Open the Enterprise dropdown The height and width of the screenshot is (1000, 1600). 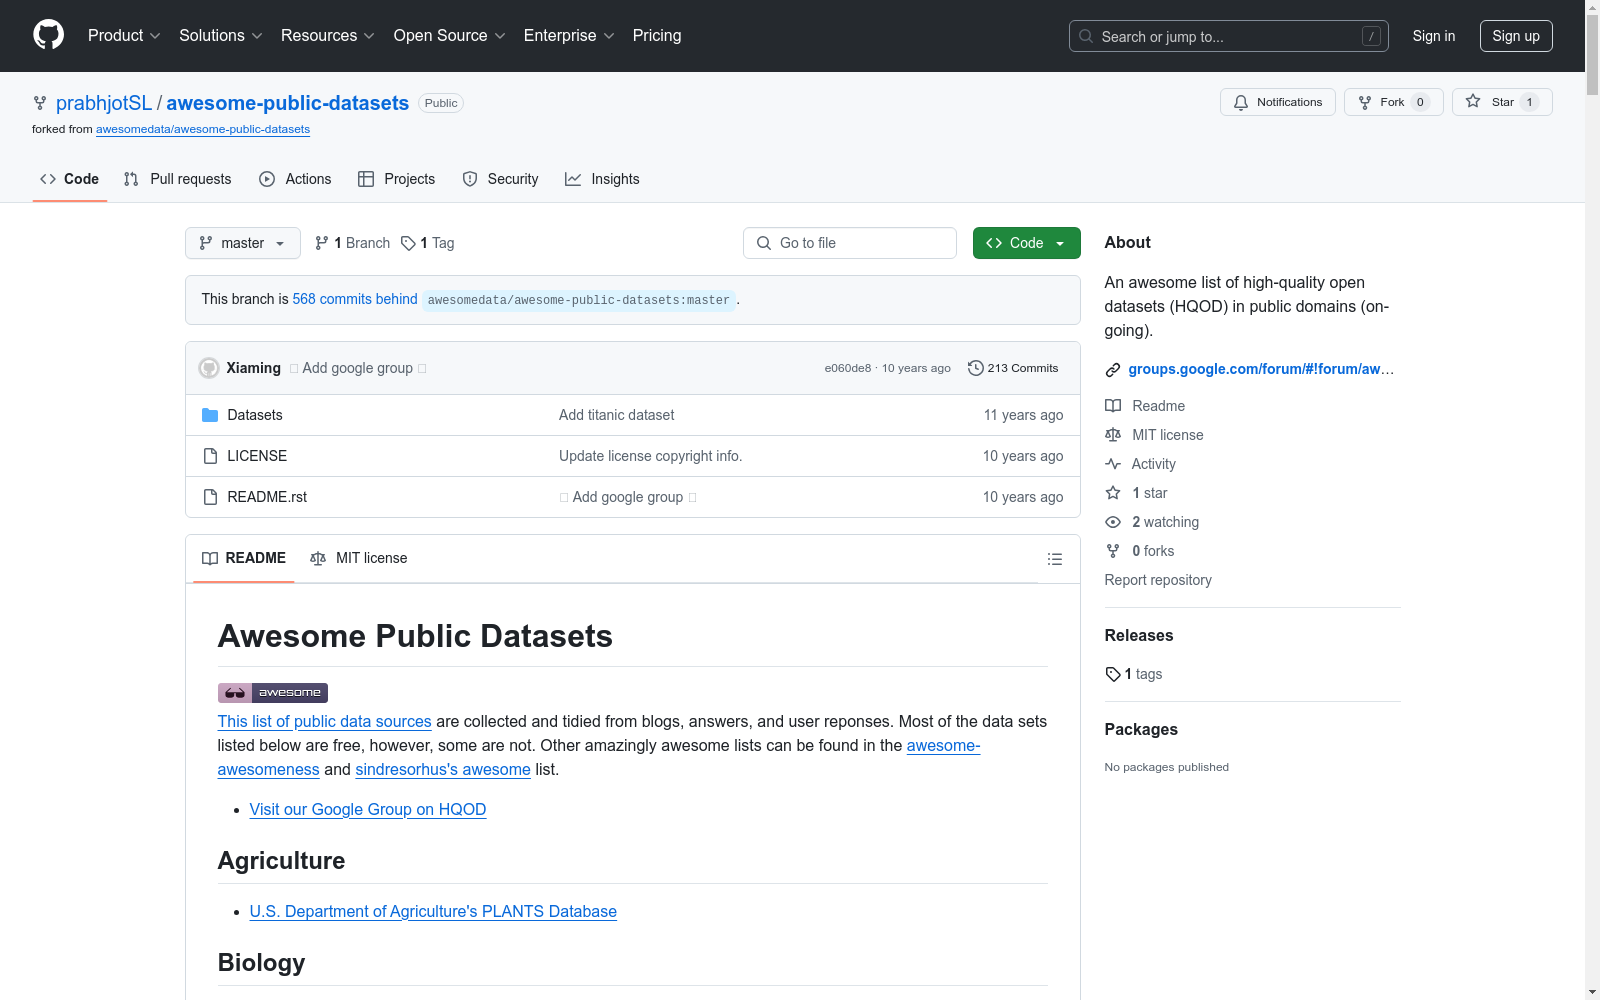coord(569,35)
